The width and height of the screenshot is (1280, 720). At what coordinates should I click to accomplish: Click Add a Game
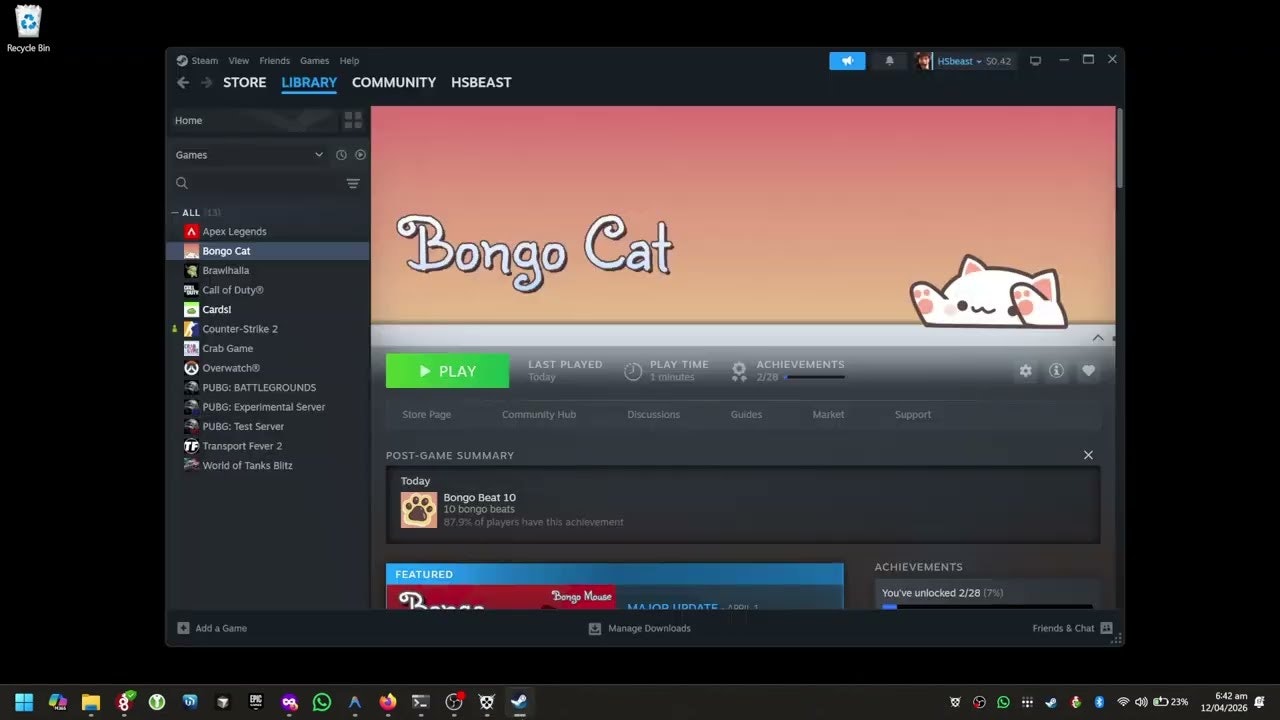click(212, 628)
